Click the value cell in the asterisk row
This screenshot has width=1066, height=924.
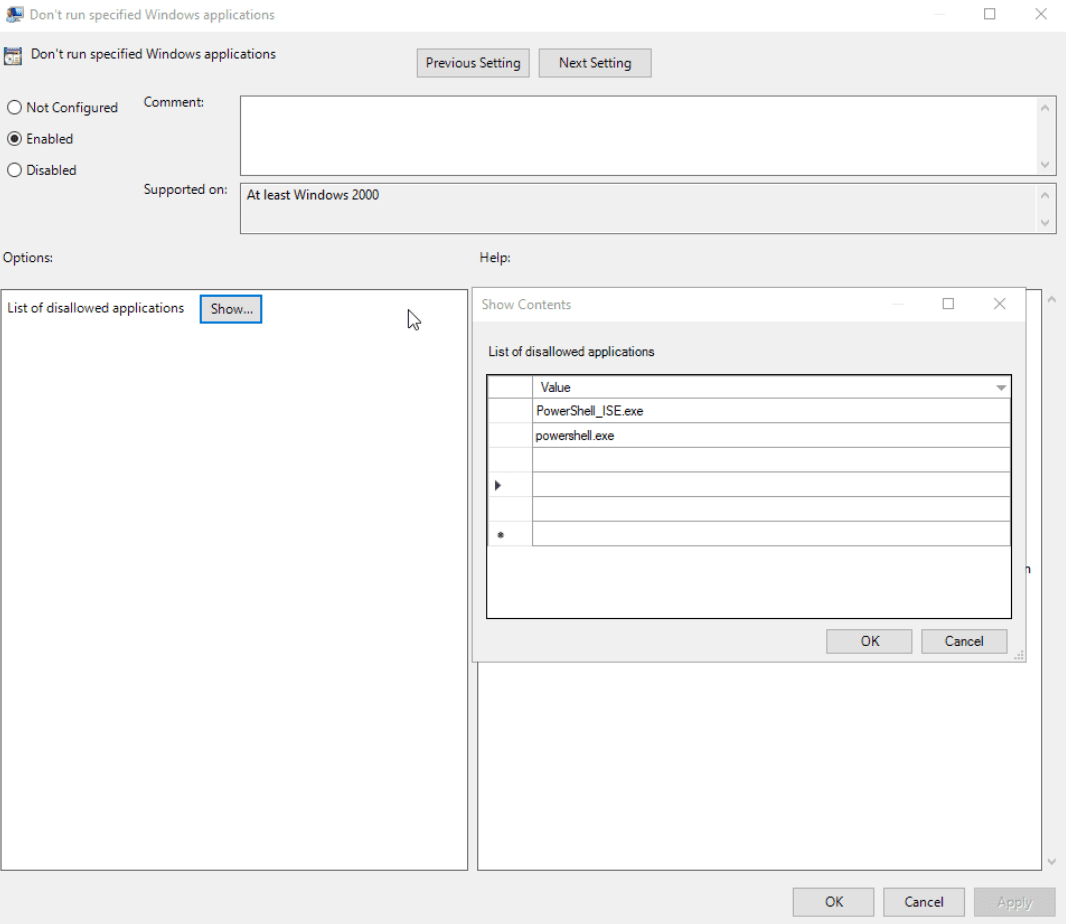point(771,534)
